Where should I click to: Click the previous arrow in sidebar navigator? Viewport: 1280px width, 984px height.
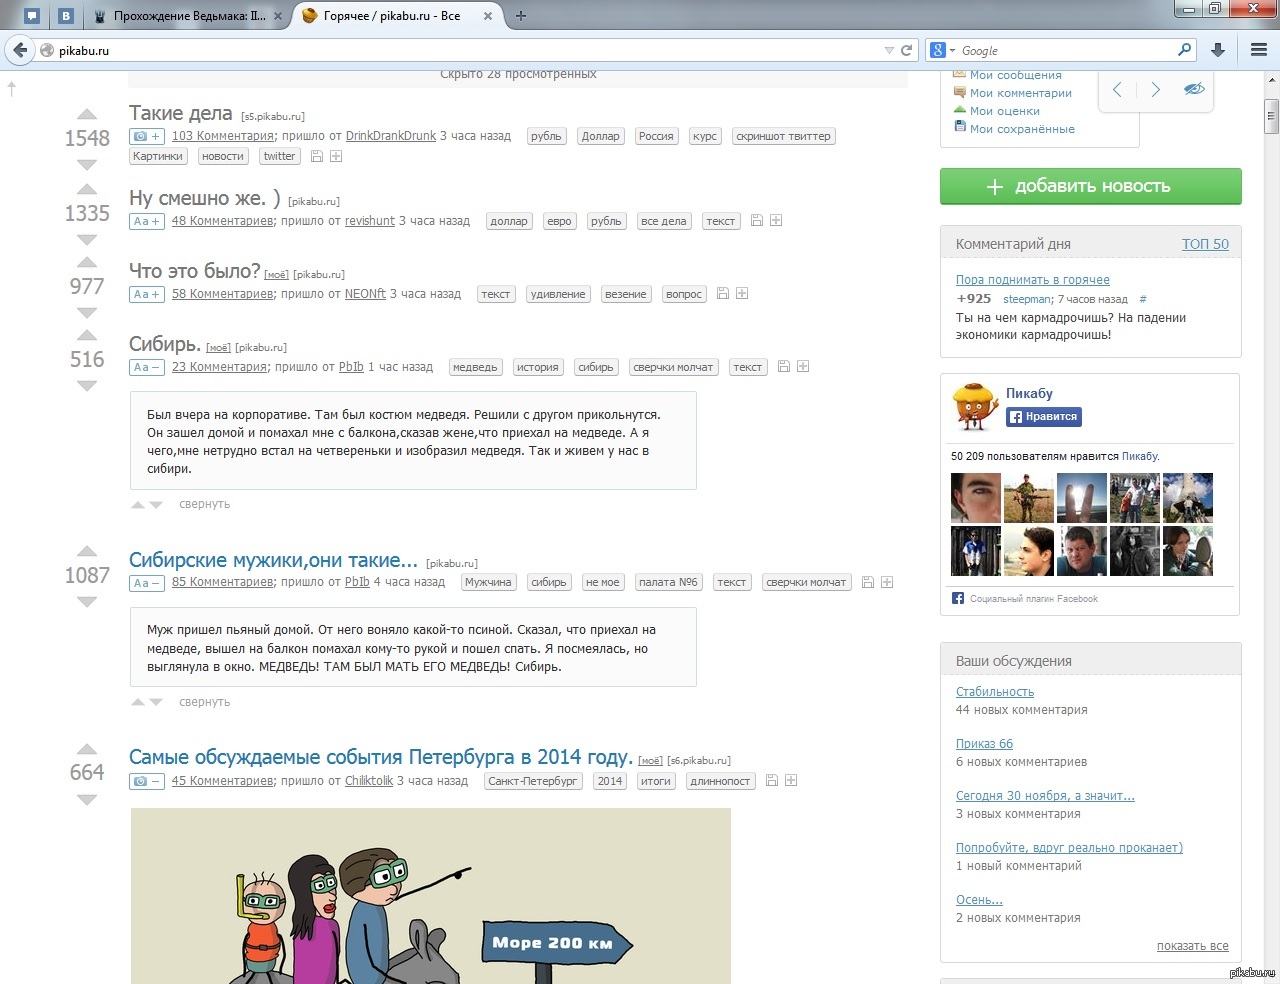point(1117,89)
